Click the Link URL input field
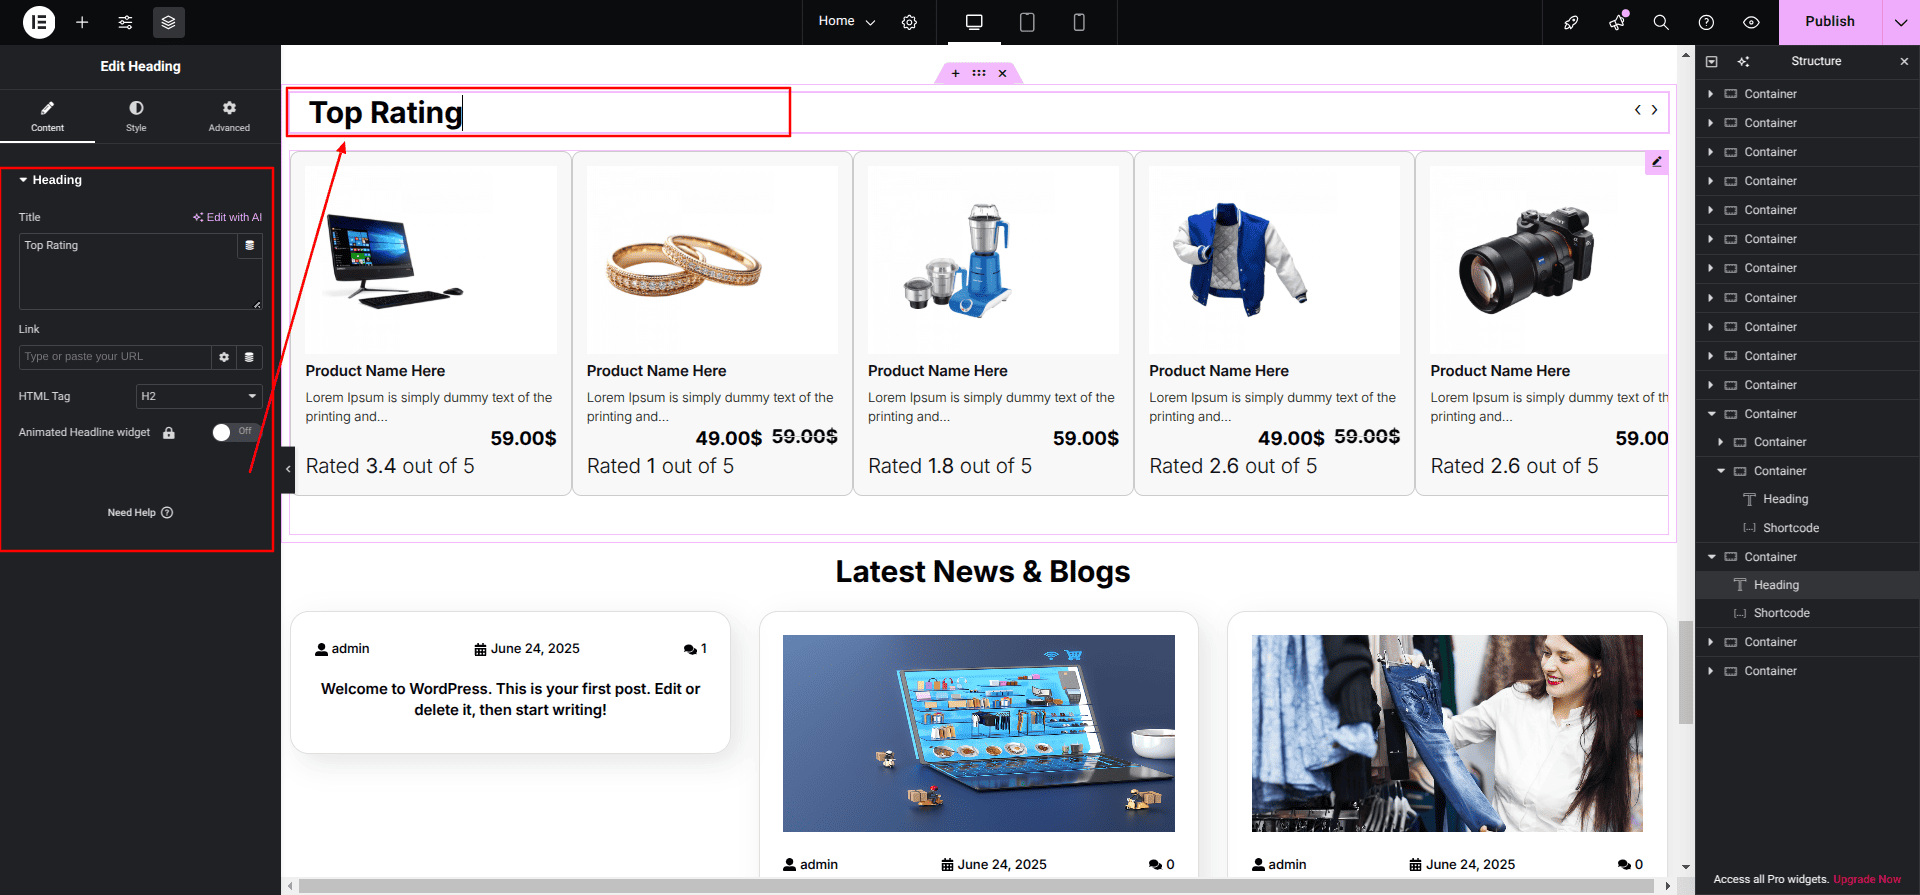The width and height of the screenshot is (1920, 895). (115, 357)
